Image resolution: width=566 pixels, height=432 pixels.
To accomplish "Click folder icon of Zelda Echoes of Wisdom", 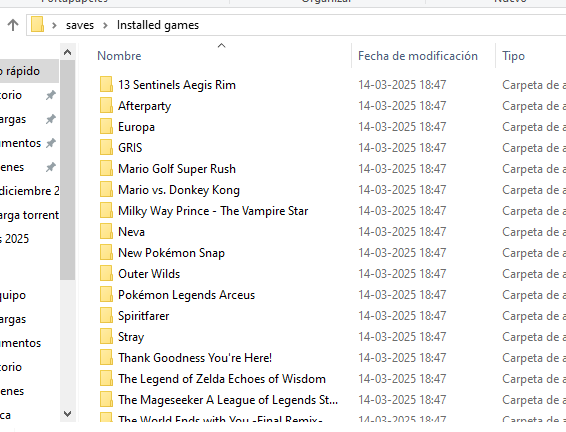I will pos(106,378).
